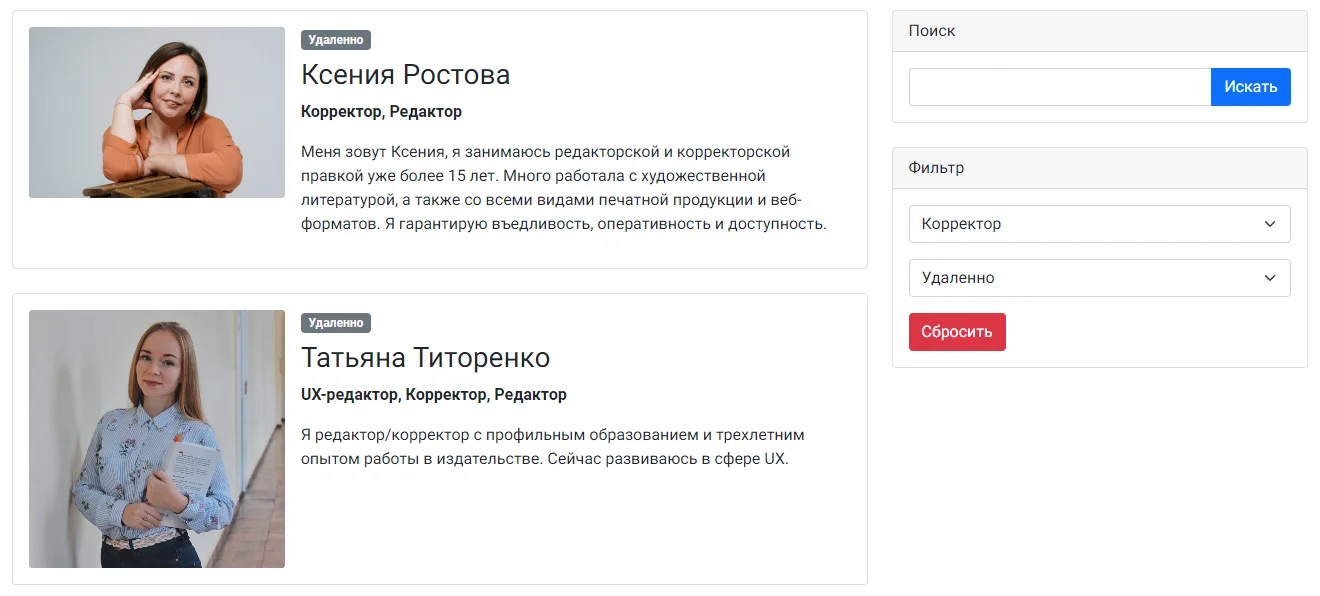Click Татьяна's description about профильным образованием
Viewport: 1320px width, 596px height.
pyautogui.click(x=552, y=448)
